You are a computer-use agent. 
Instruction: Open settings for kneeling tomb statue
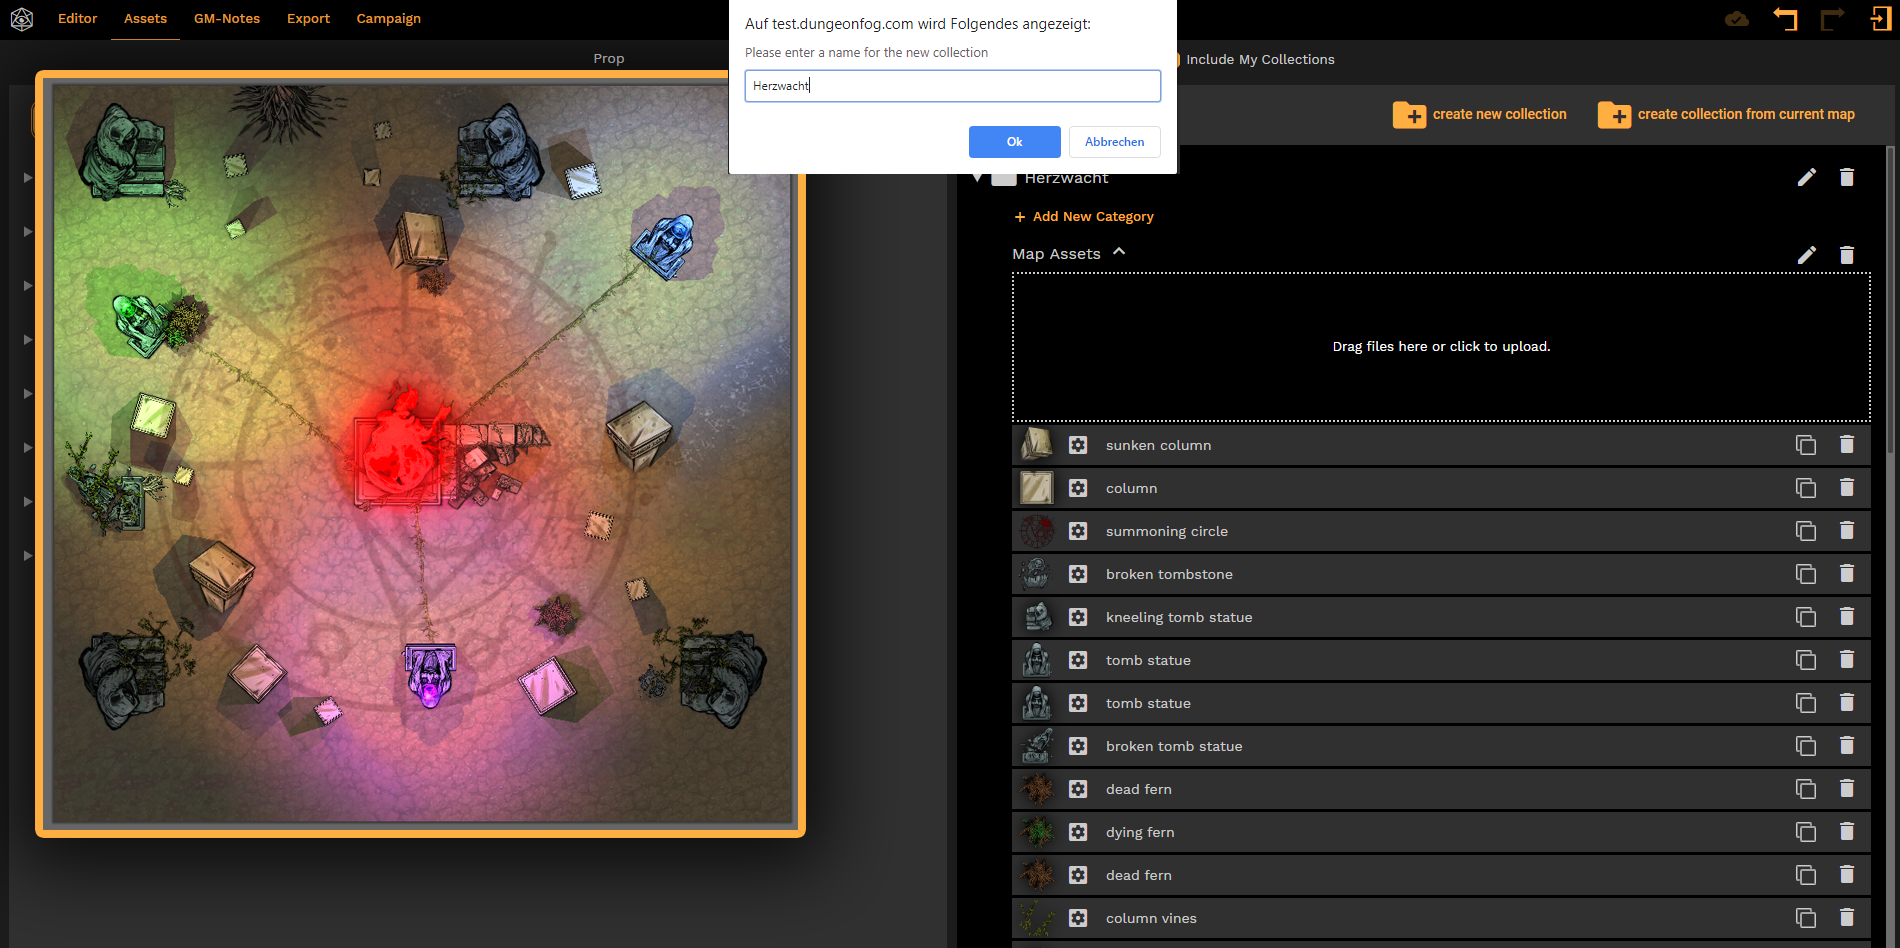point(1078,617)
